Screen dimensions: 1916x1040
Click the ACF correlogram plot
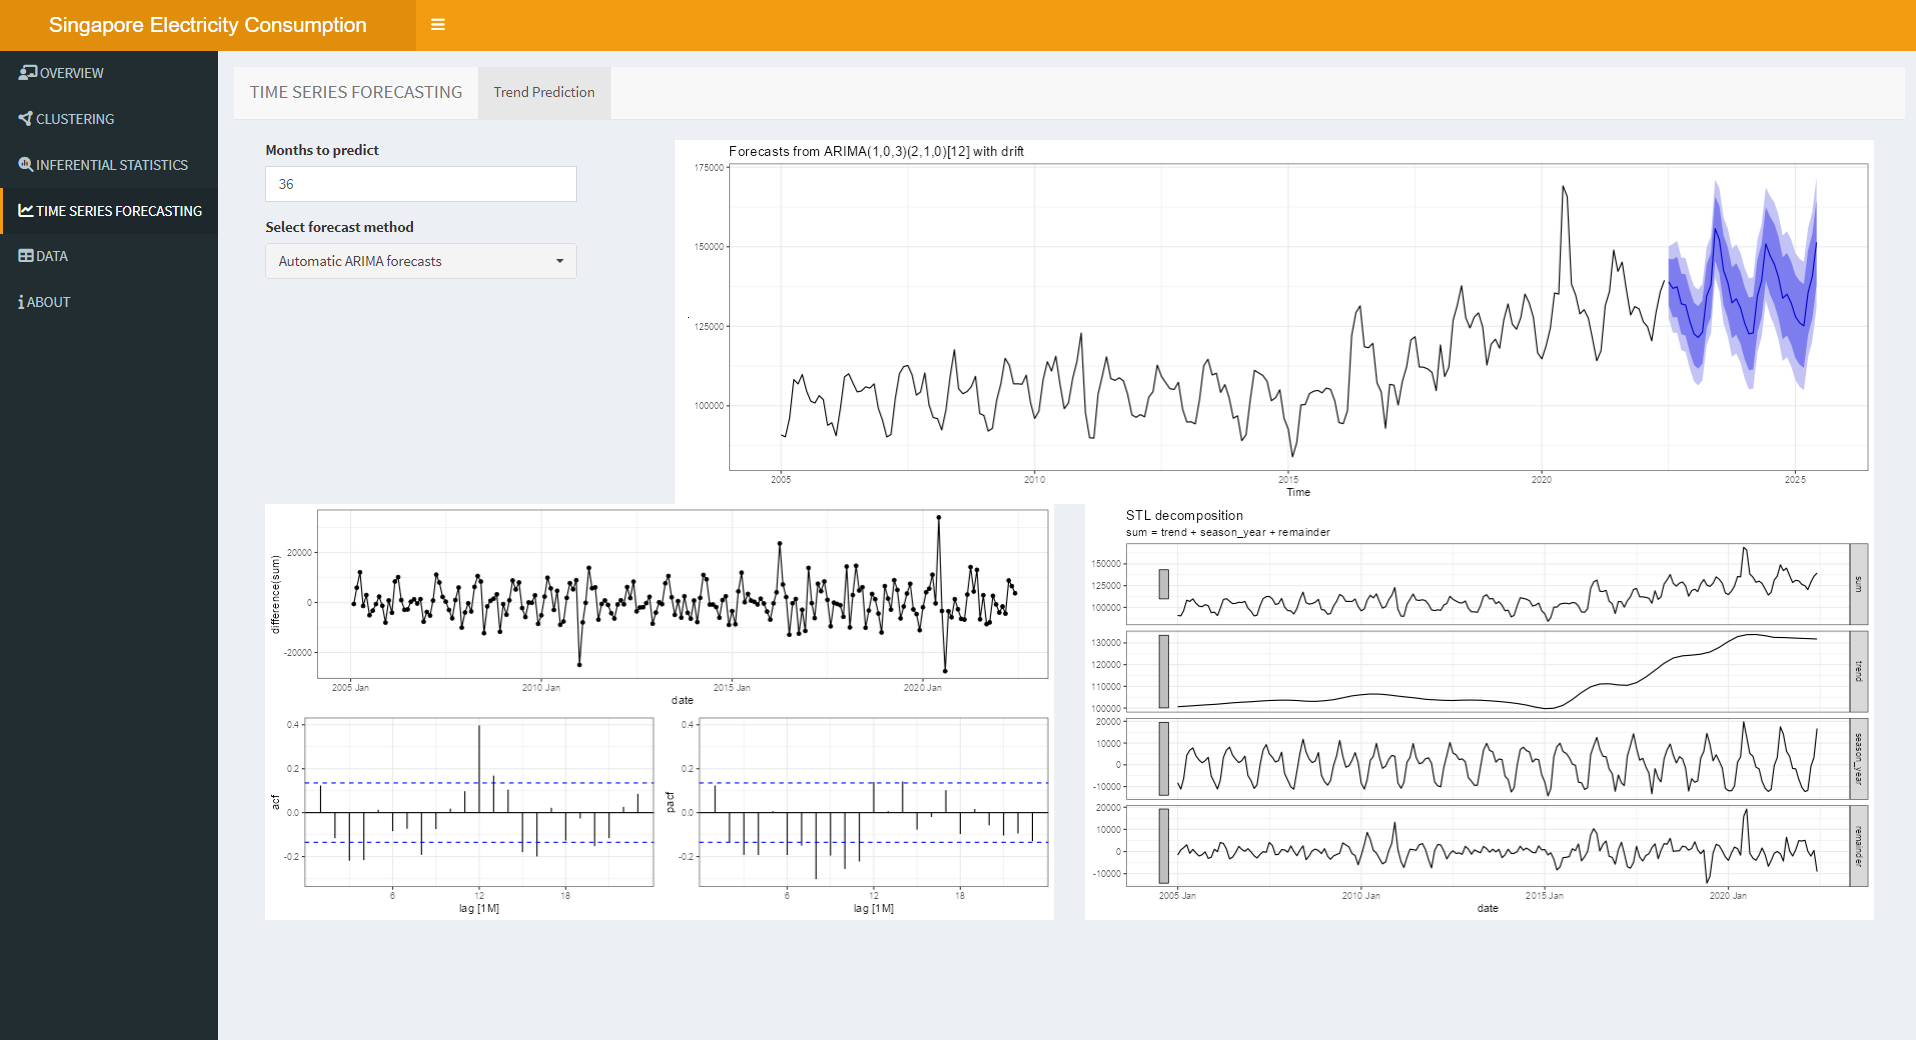coord(479,802)
